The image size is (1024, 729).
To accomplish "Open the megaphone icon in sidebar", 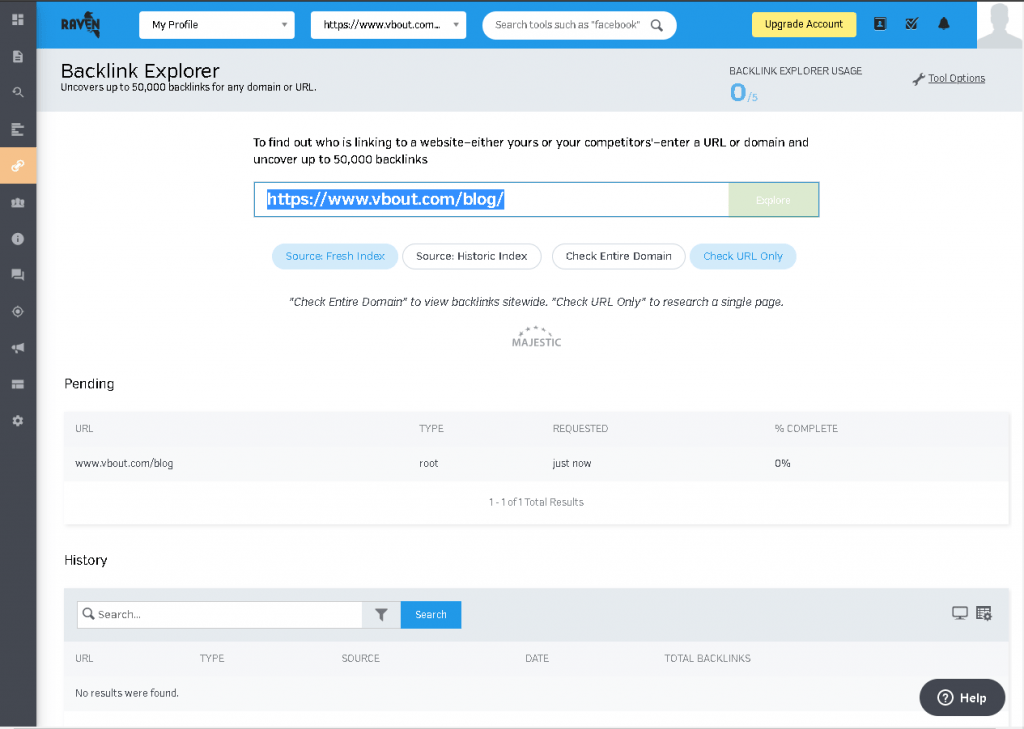I will [18, 348].
